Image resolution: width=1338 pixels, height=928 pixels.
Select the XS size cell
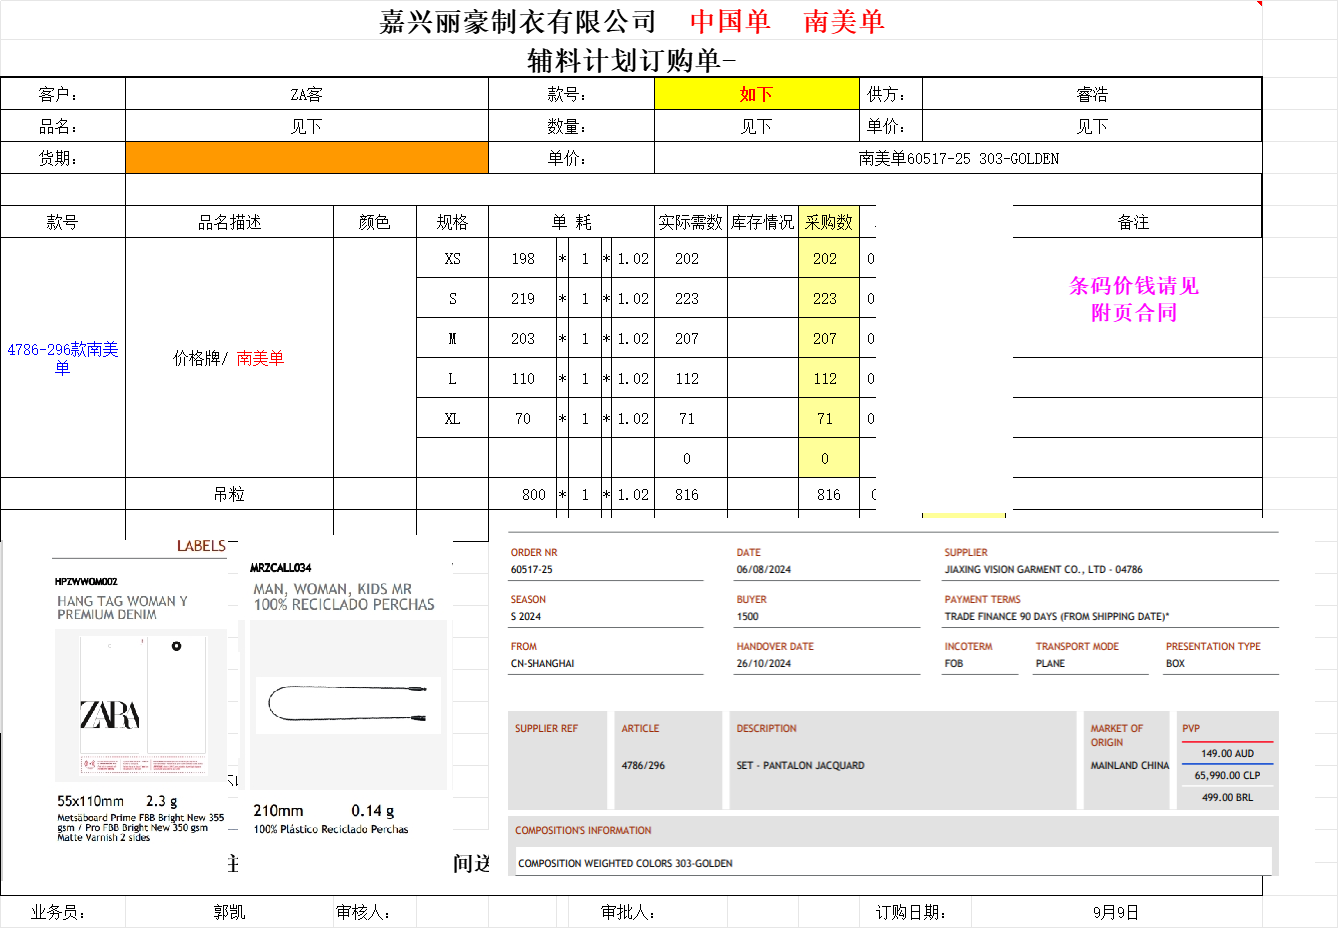coord(452,258)
